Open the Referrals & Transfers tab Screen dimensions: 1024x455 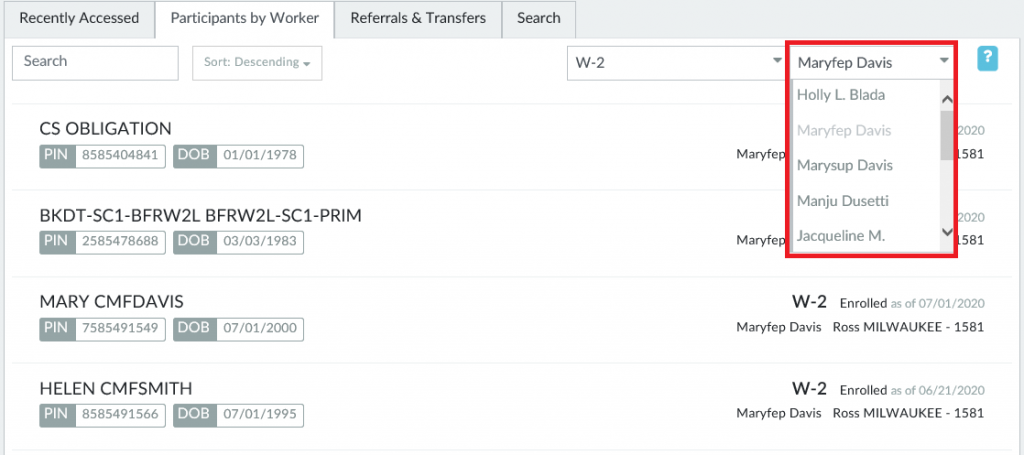click(x=418, y=18)
